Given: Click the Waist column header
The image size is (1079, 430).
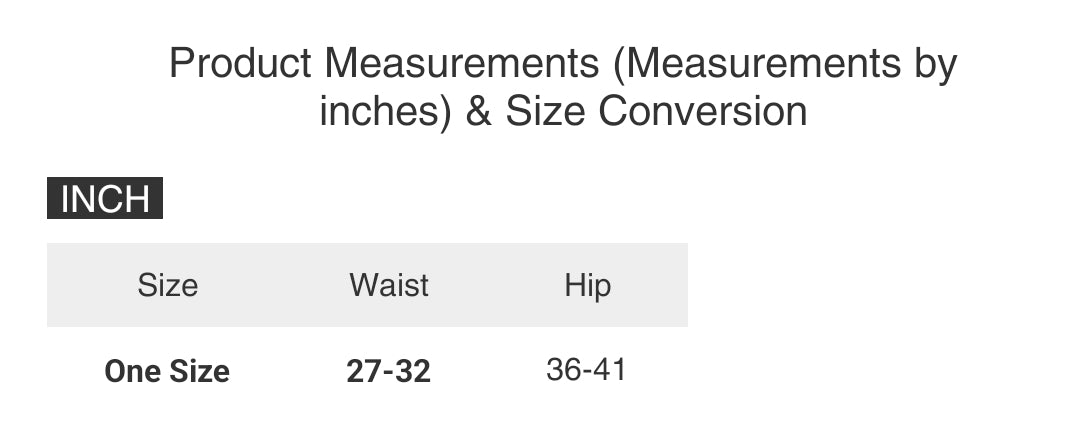Looking at the screenshot, I should coord(389,285).
